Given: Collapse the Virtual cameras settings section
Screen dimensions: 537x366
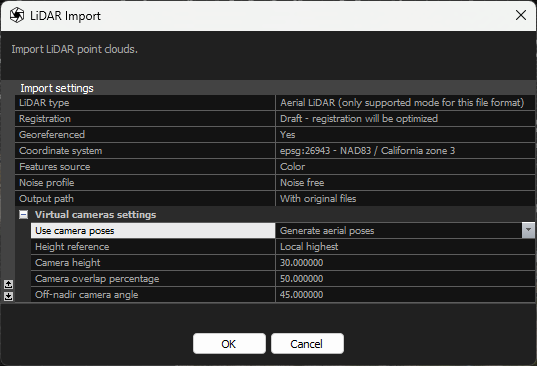Looking at the screenshot, I should tap(23, 215).
